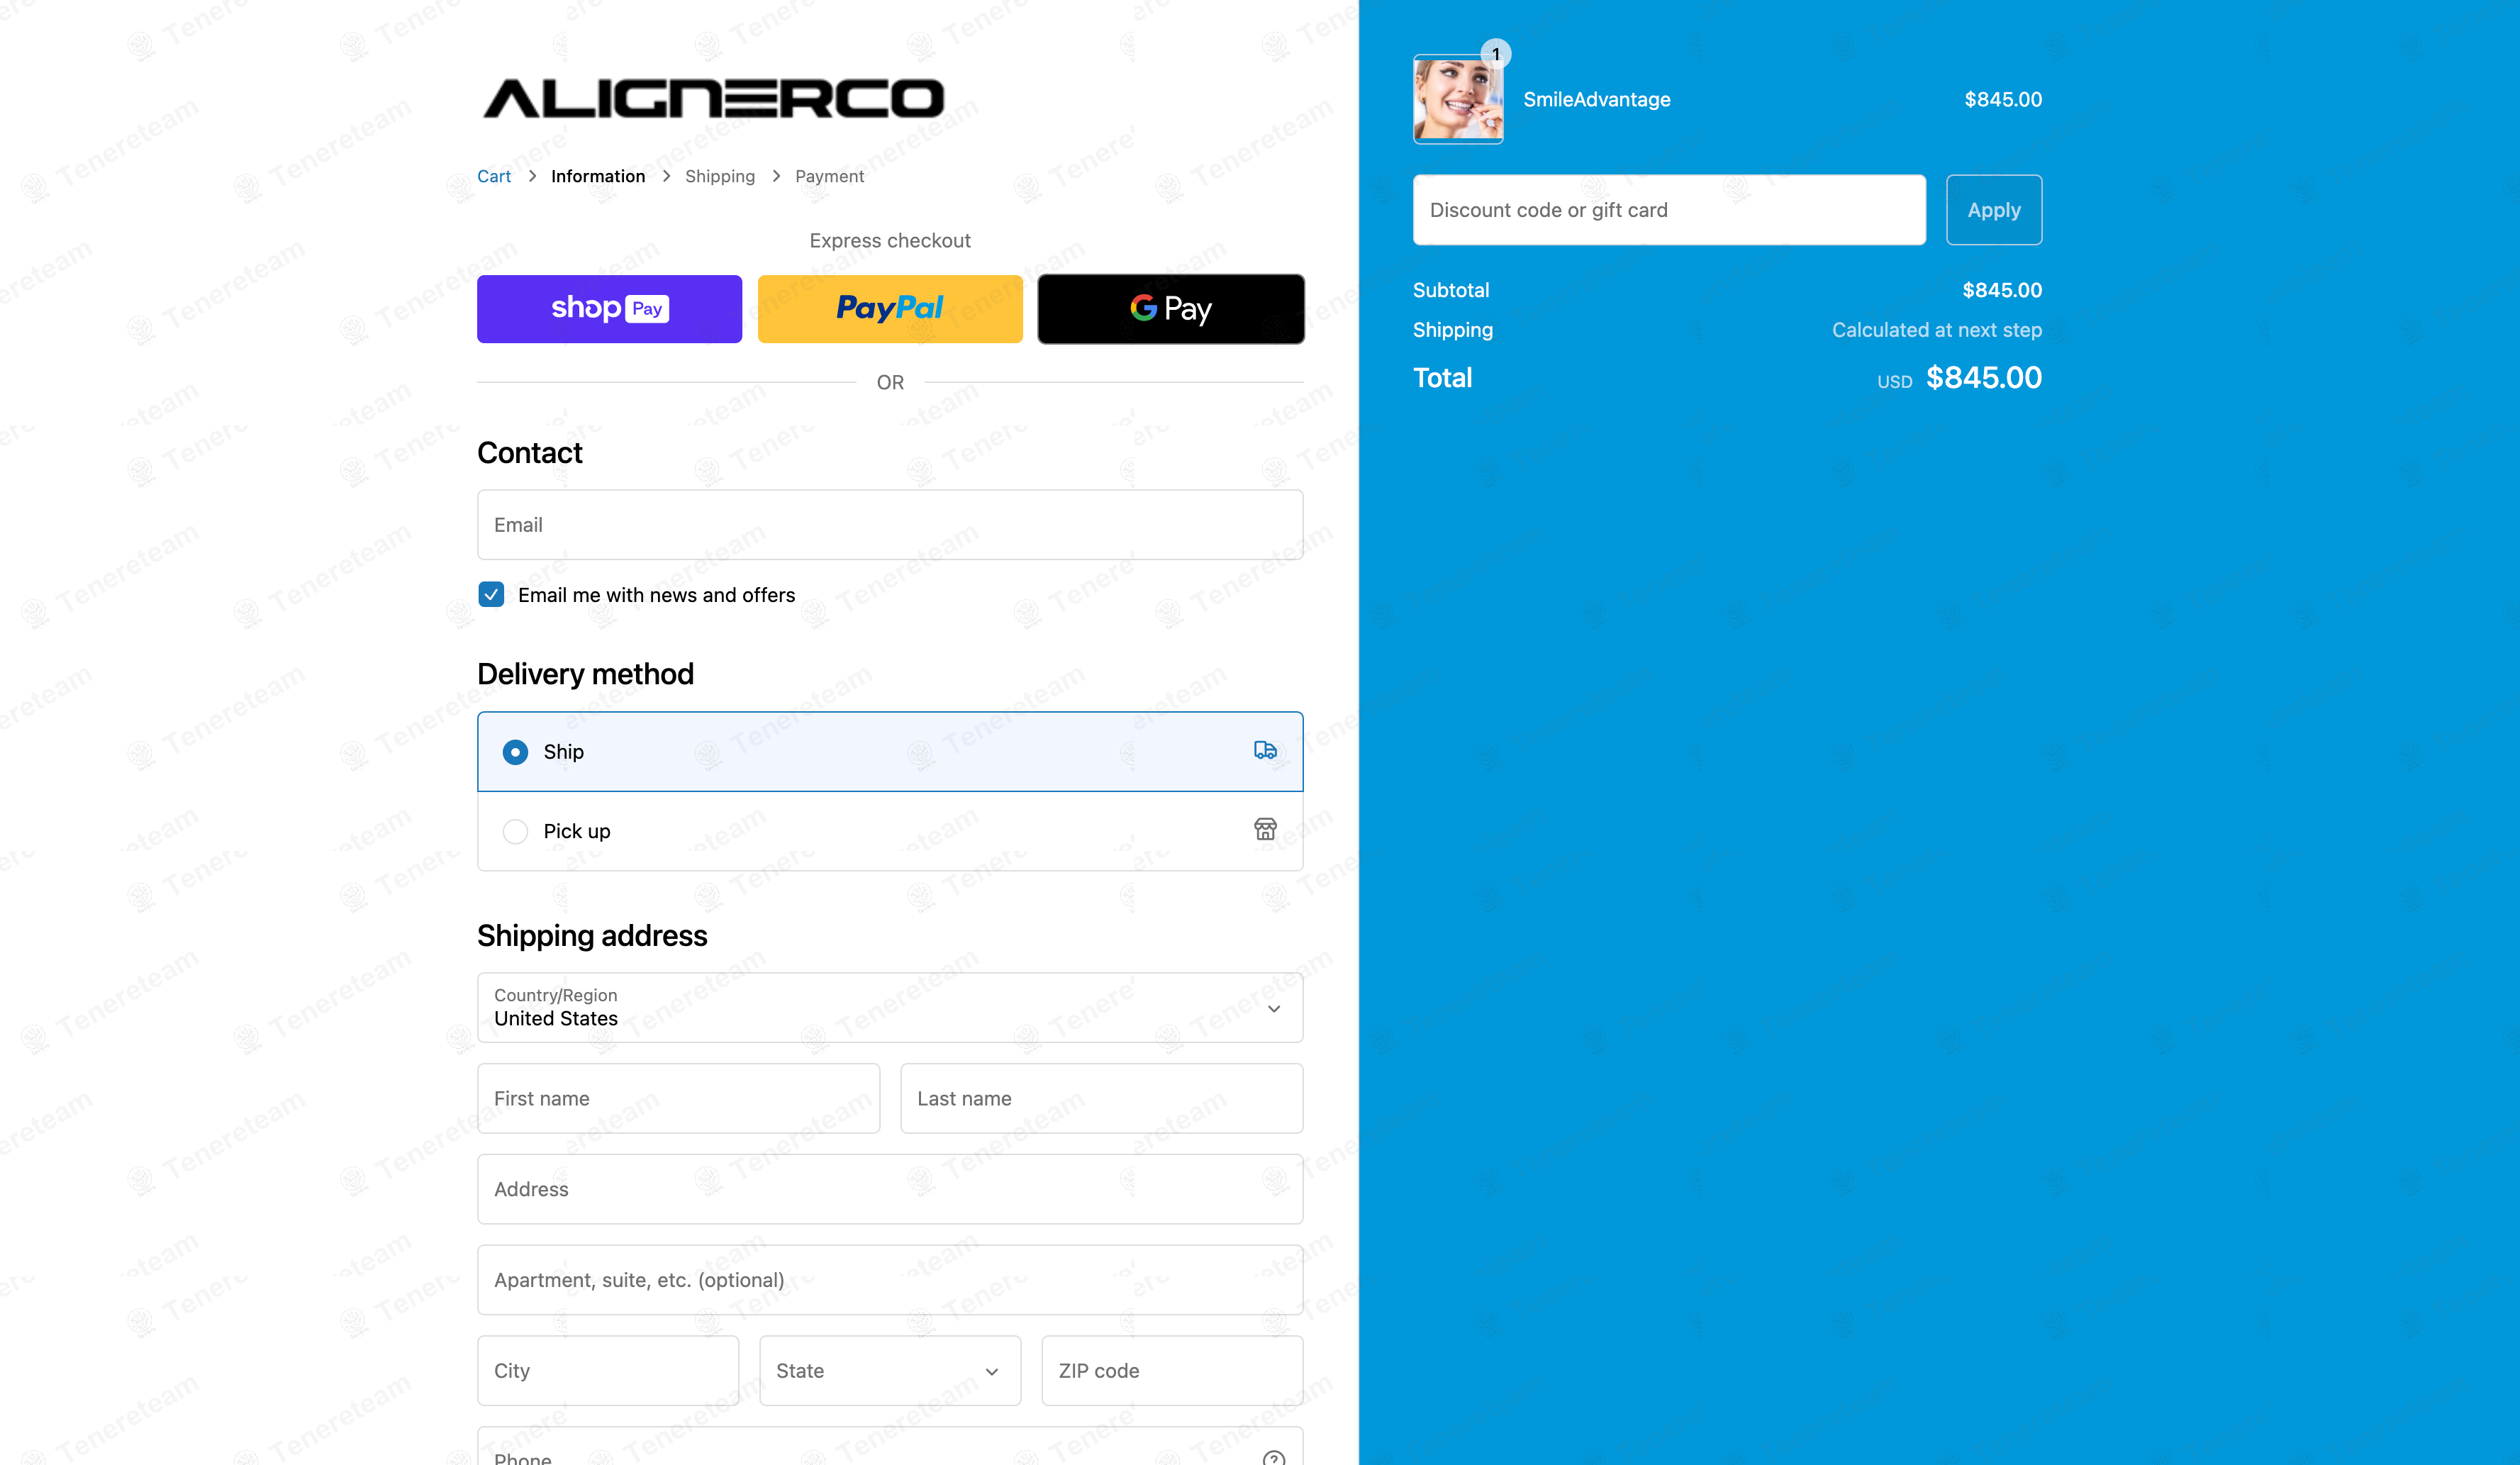The image size is (2520, 1465).
Task: Click the AlignerCo logo
Action: coord(713,98)
